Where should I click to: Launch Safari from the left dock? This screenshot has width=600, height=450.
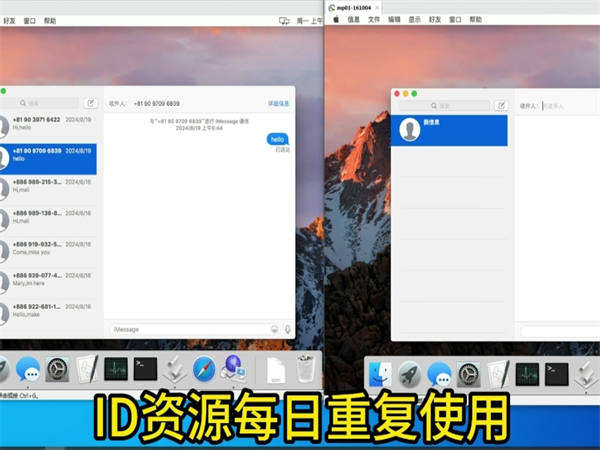click(204, 369)
